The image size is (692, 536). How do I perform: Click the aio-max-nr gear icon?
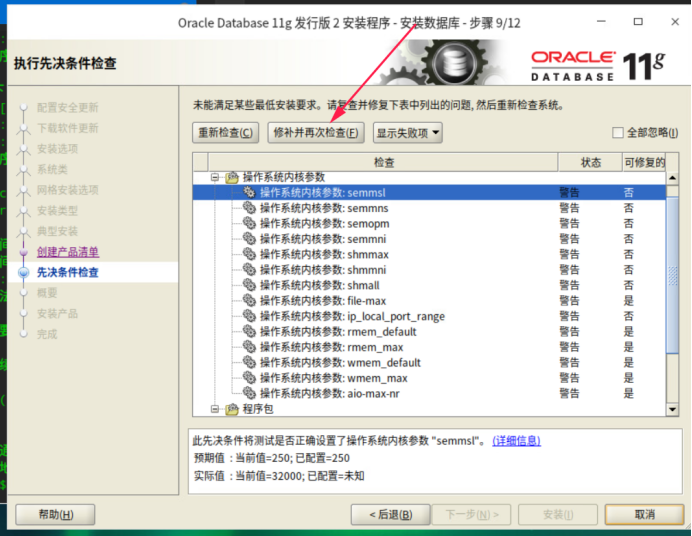tap(249, 393)
